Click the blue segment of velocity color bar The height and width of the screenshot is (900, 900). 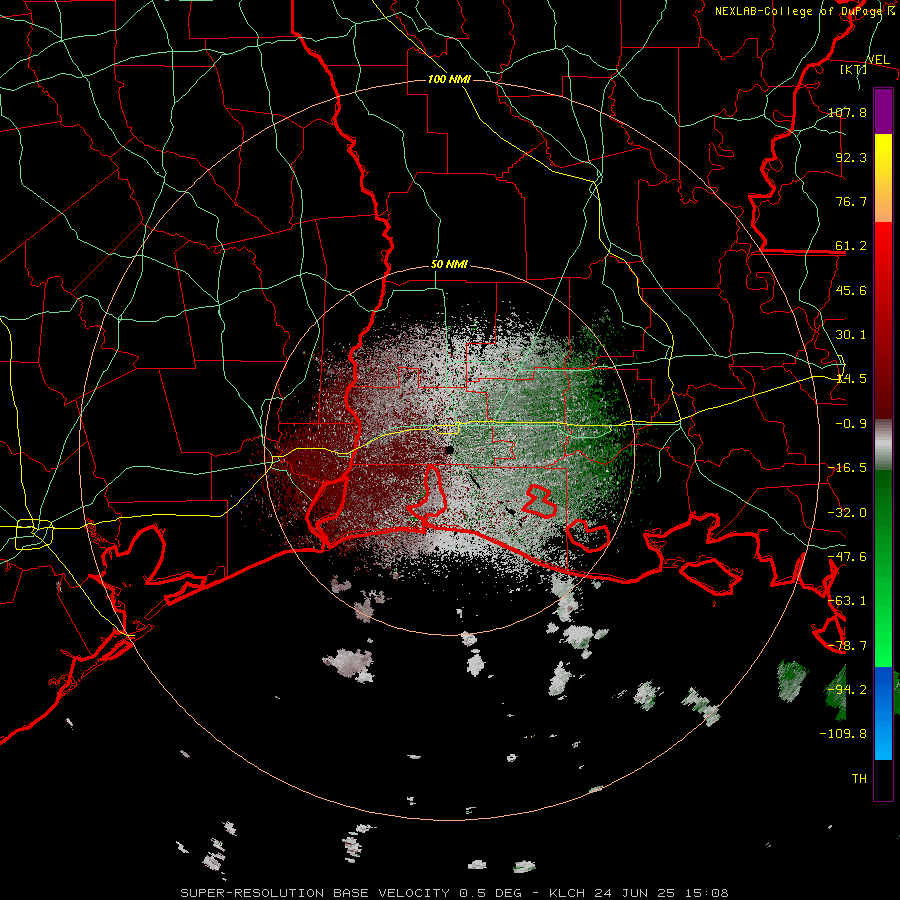pyautogui.click(x=883, y=713)
